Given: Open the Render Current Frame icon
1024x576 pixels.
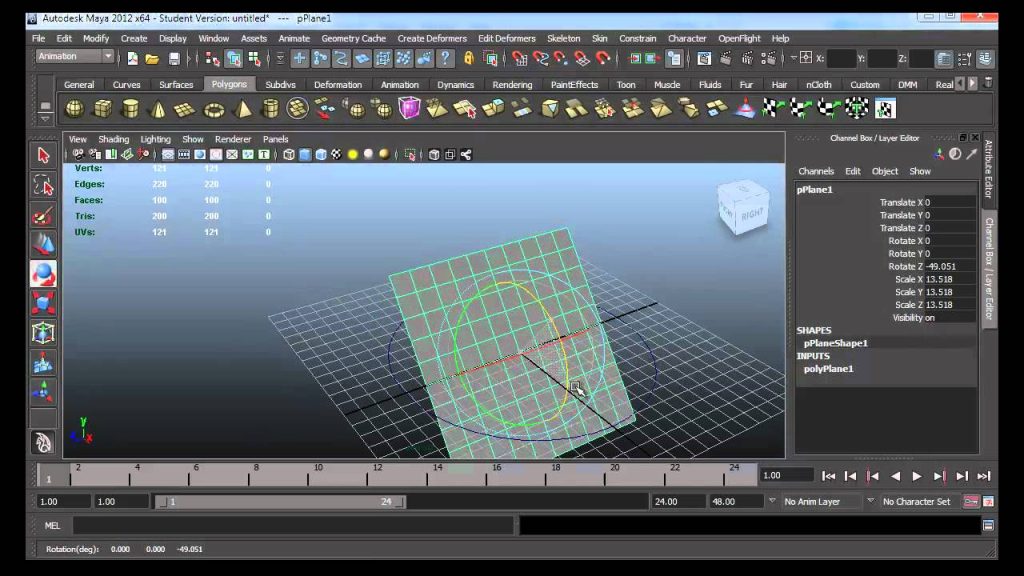Looking at the screenshot, I should 726,59.
